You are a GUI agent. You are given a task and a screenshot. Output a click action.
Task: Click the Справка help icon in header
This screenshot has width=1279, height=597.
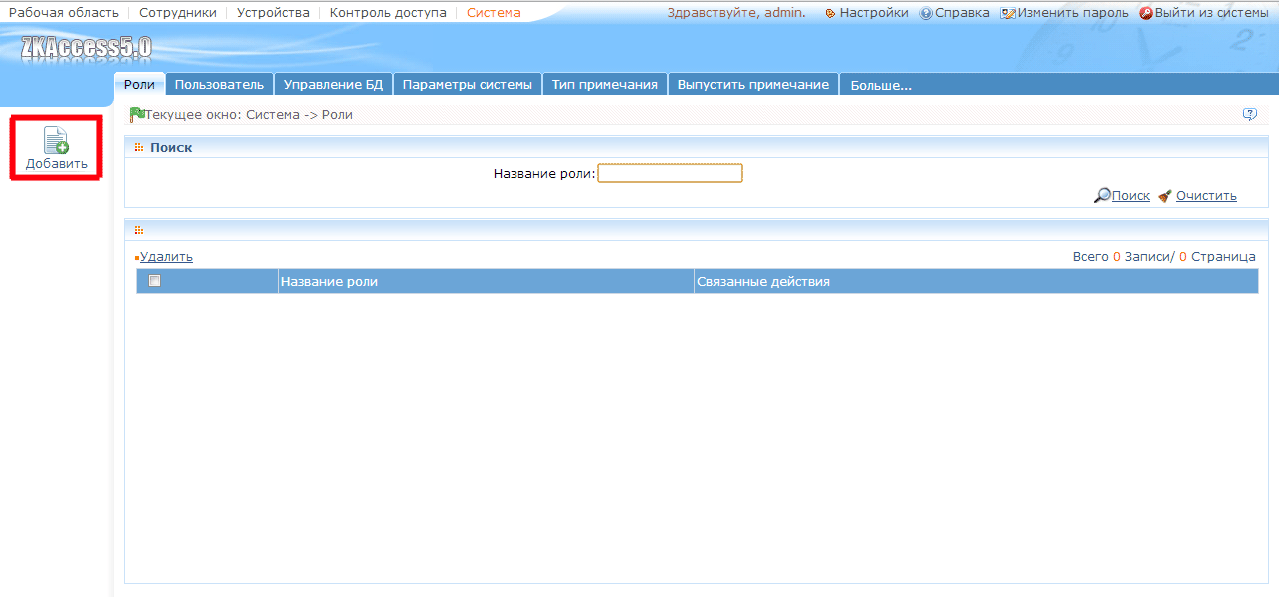pos(926,14)
